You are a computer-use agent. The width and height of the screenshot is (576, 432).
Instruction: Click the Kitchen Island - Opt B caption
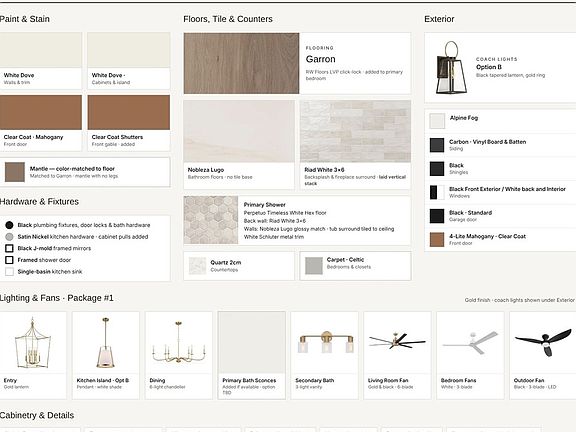point(103,380)
